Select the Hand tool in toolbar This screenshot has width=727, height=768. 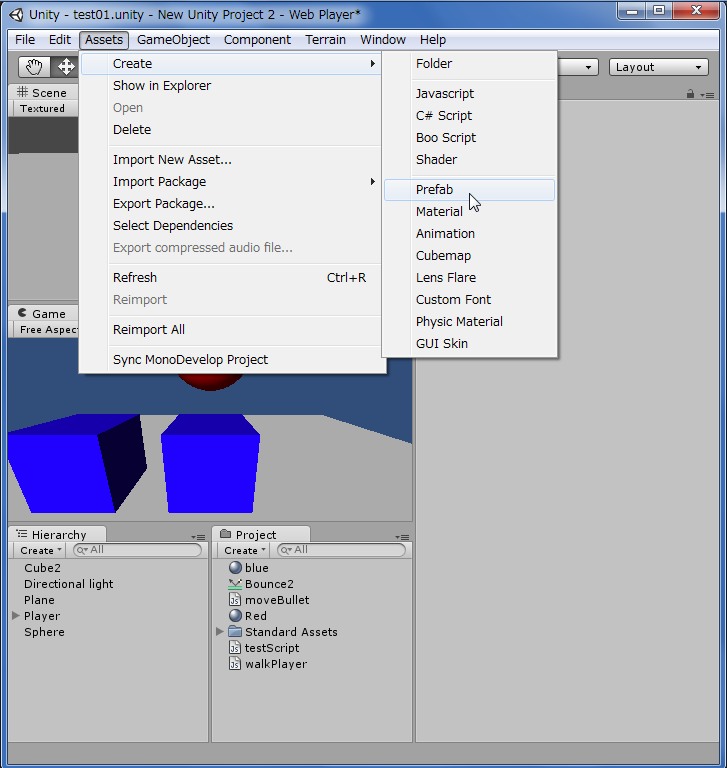click(x=34, y=67)
